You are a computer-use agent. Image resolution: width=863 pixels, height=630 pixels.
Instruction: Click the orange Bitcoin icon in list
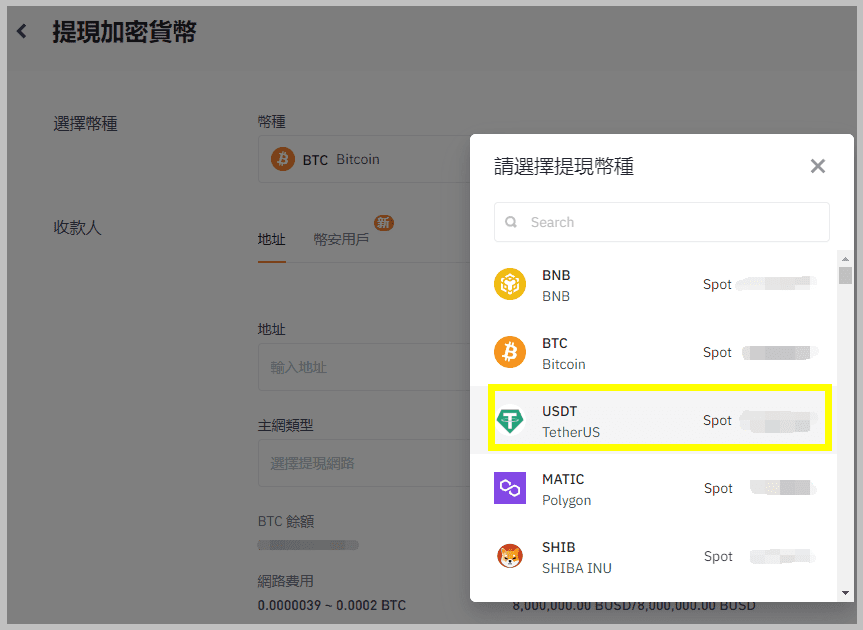[x=510, y=353]
